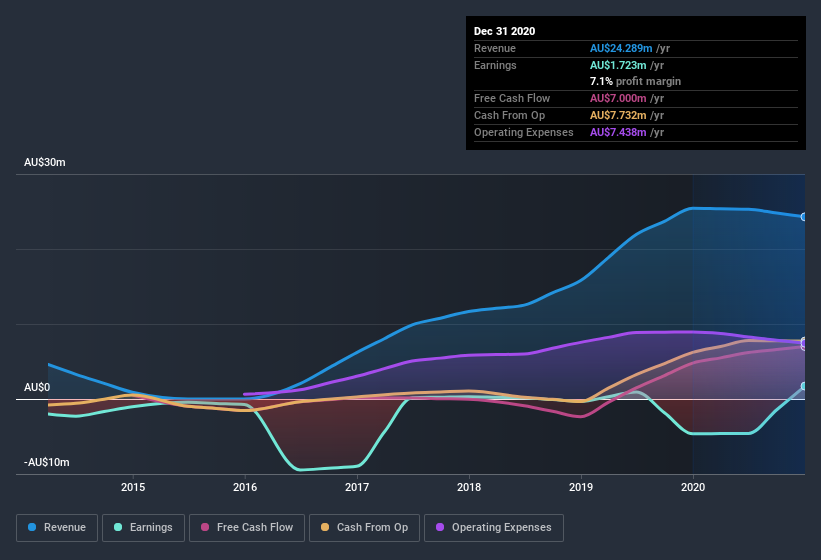Image resolution: width=821 pixels, height=560 pixels.
Task: Click the Revenue endpoint marker on the blue line
Action: [x=804, y=217]
